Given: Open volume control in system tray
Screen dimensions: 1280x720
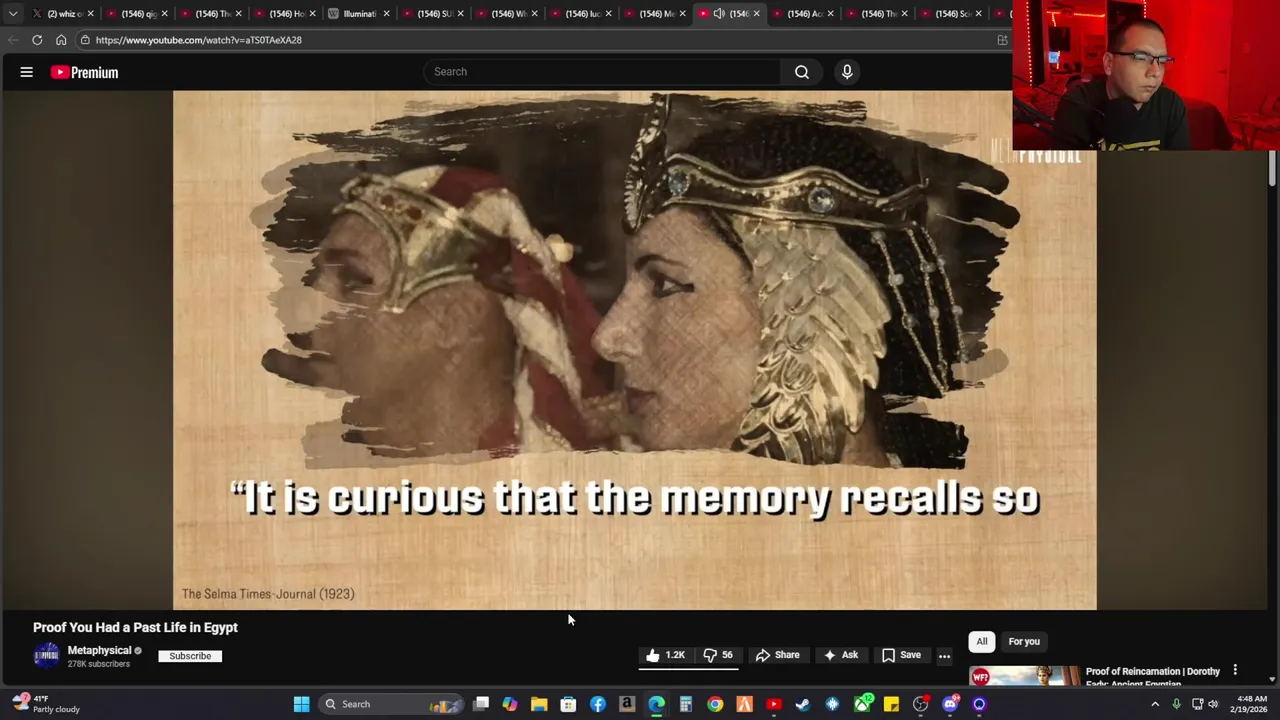Looking at the screenshot, I should [1213, 704].
